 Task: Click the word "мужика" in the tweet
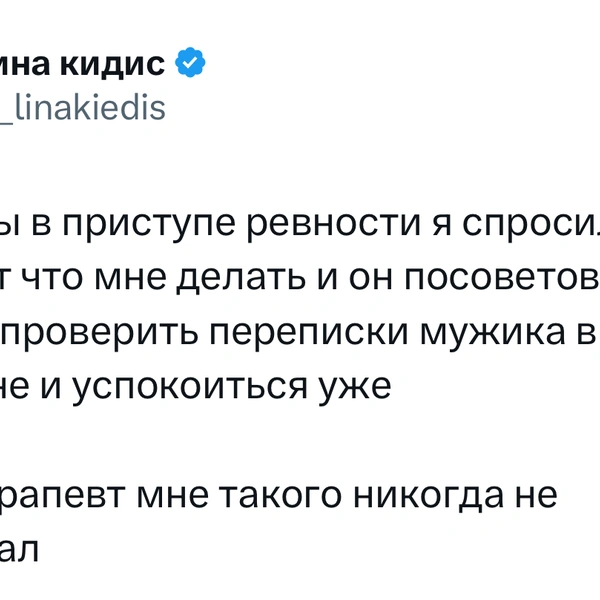pos(493,334)
